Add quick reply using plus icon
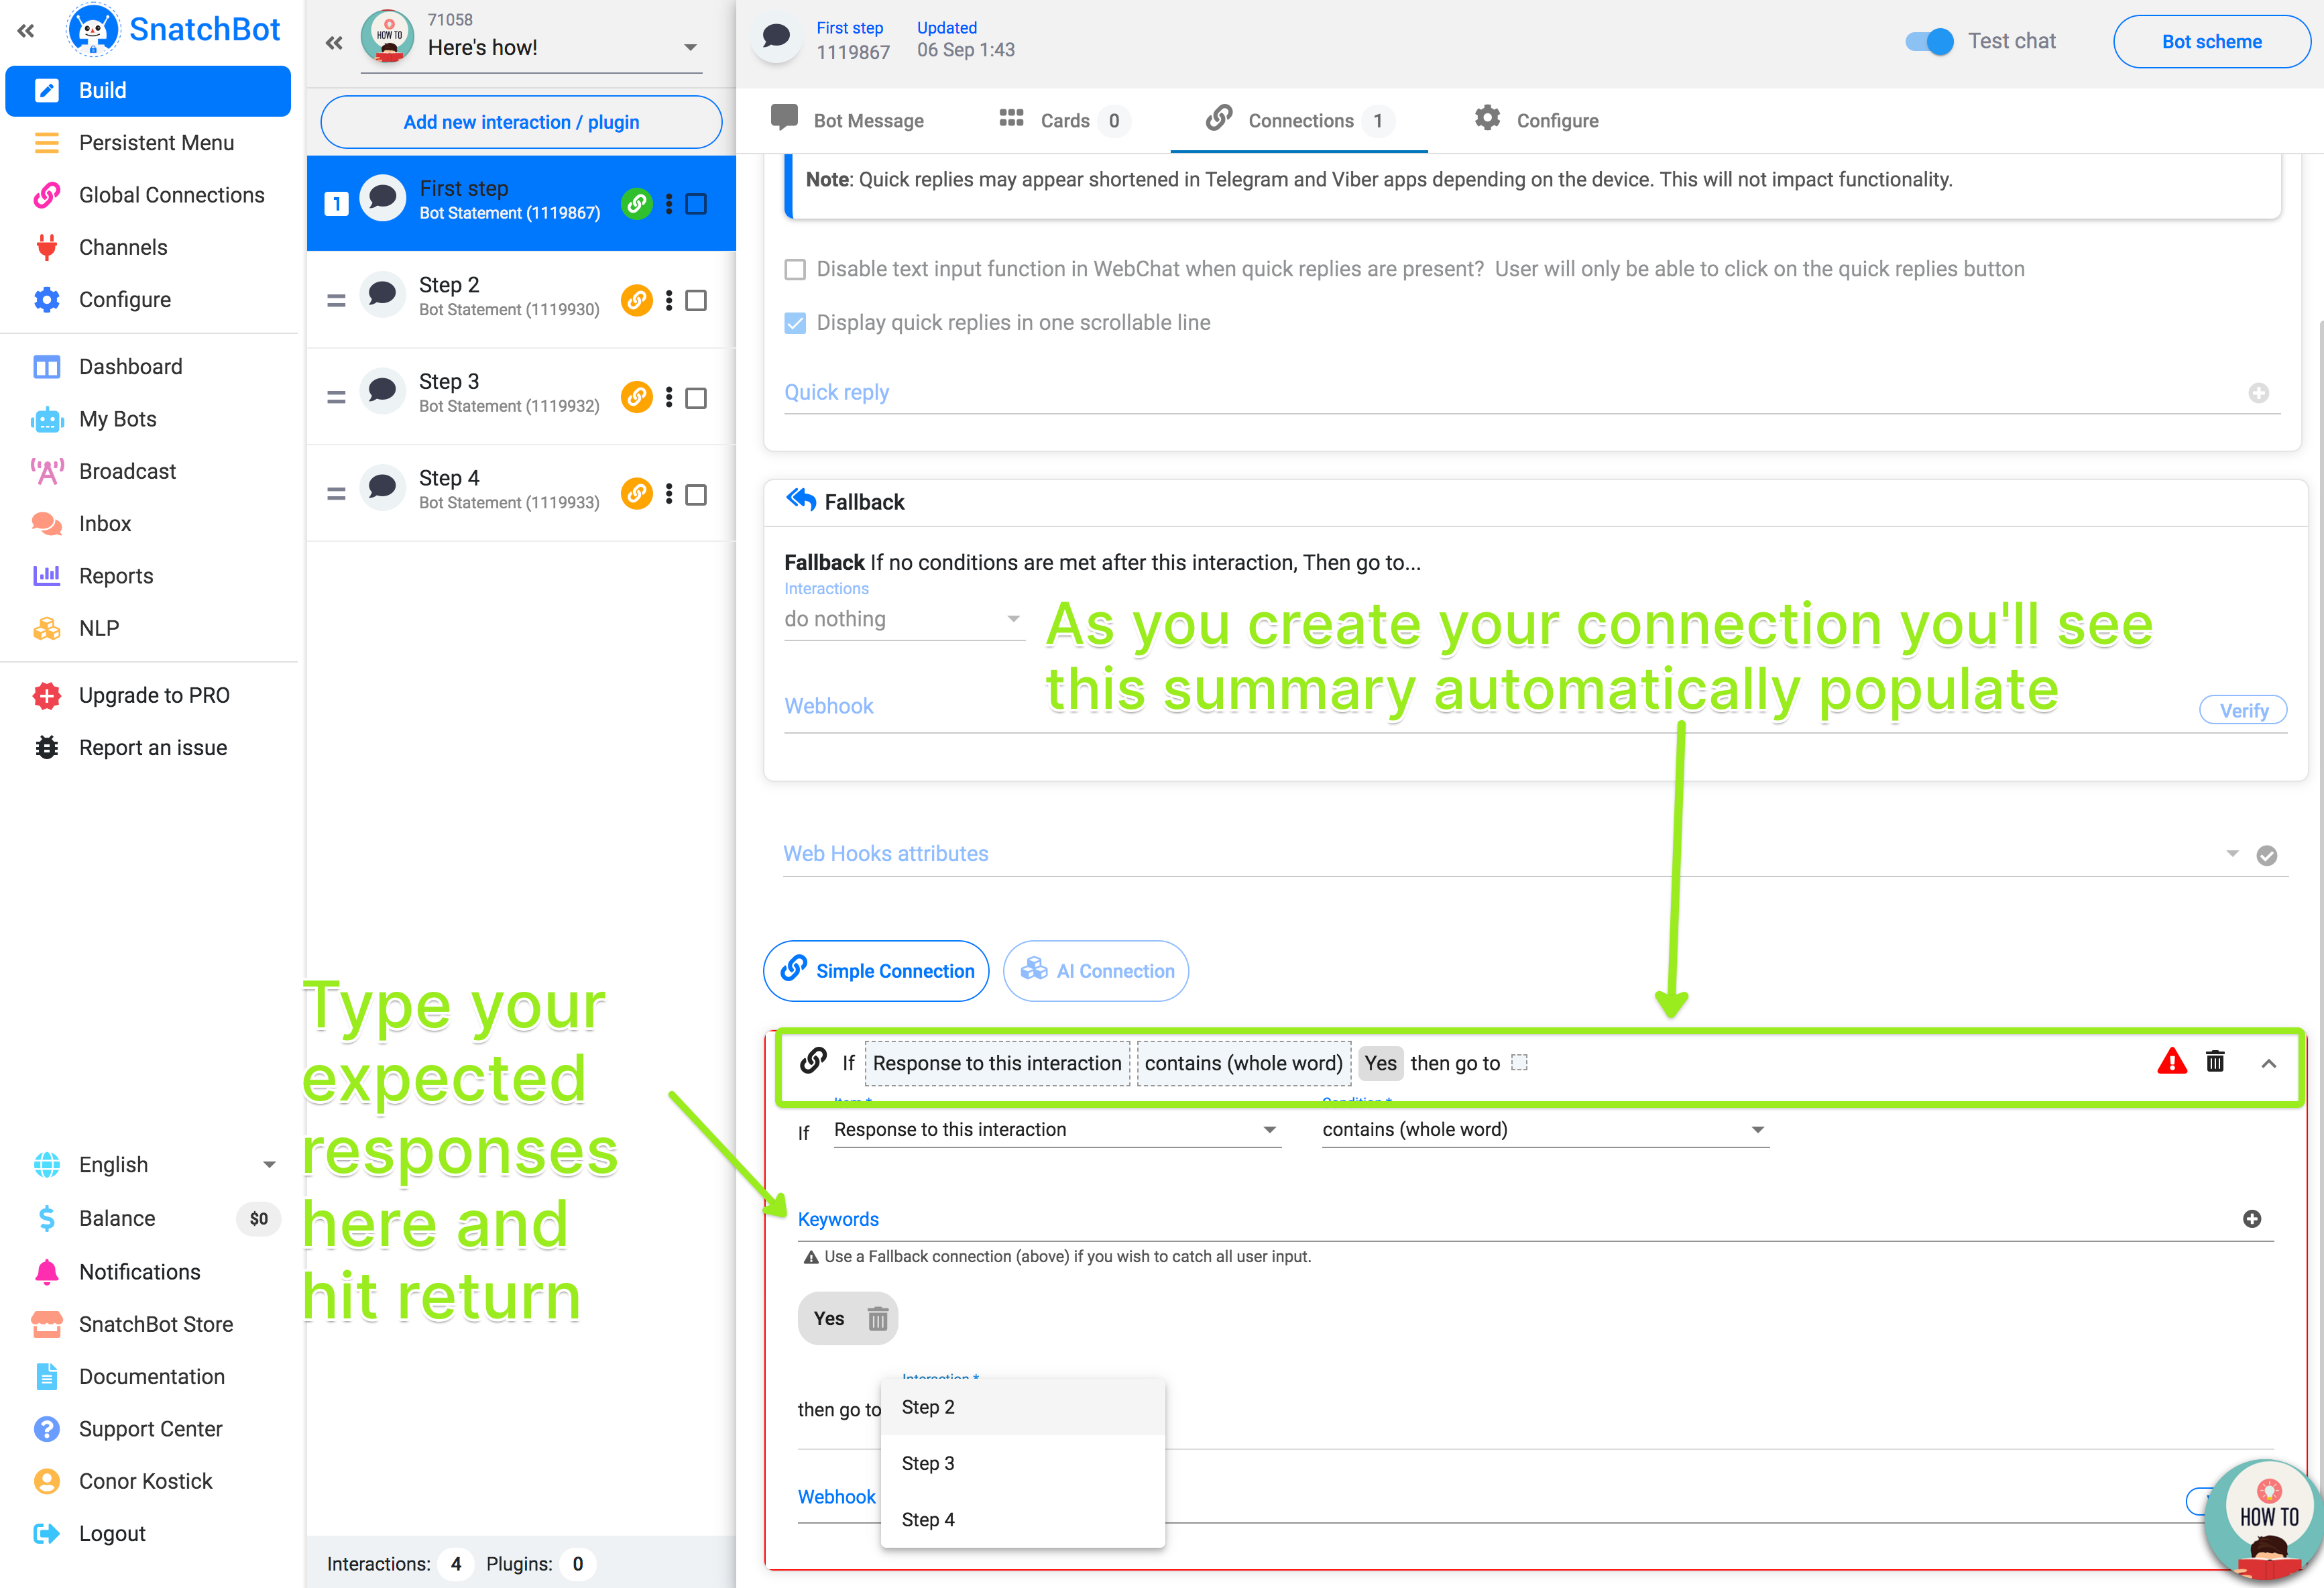Viewport: 2324px width, 1588px height. [2258, 393]
